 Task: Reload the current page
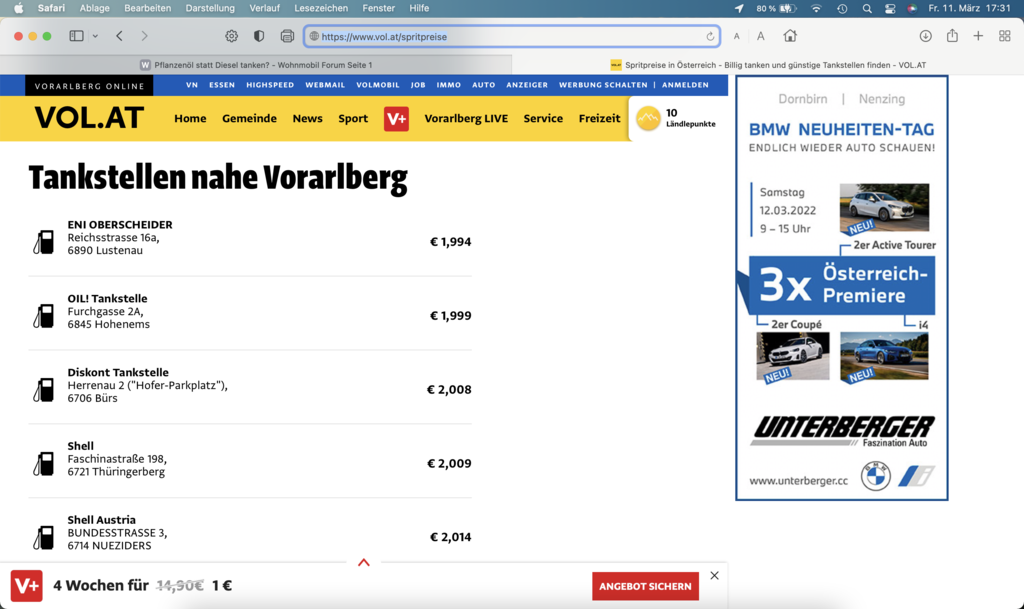point(710,37)
